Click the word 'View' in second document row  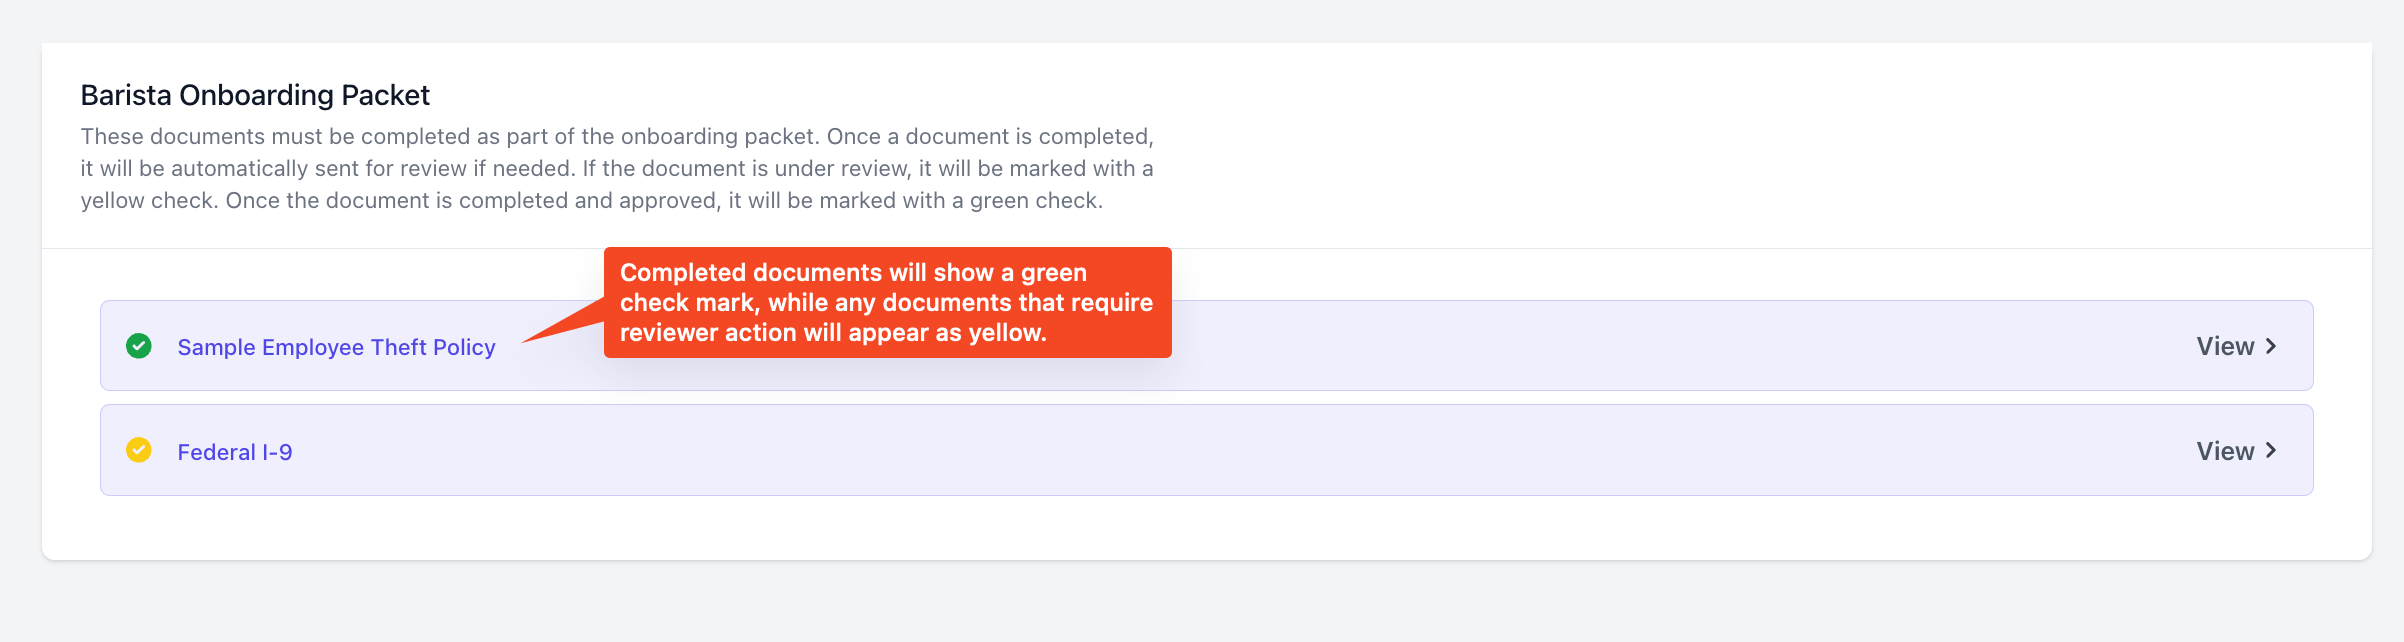point(2225,451)
